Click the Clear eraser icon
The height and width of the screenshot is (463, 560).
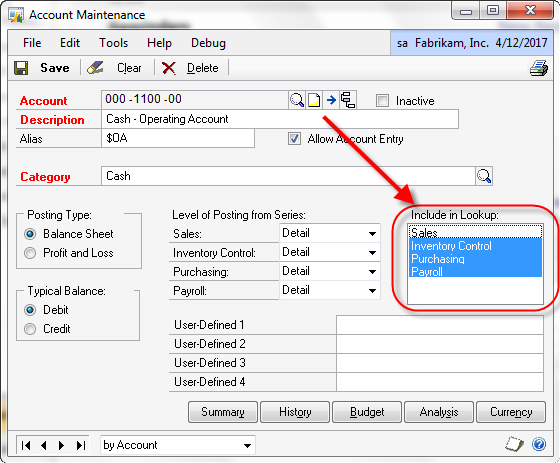[95, 68]
